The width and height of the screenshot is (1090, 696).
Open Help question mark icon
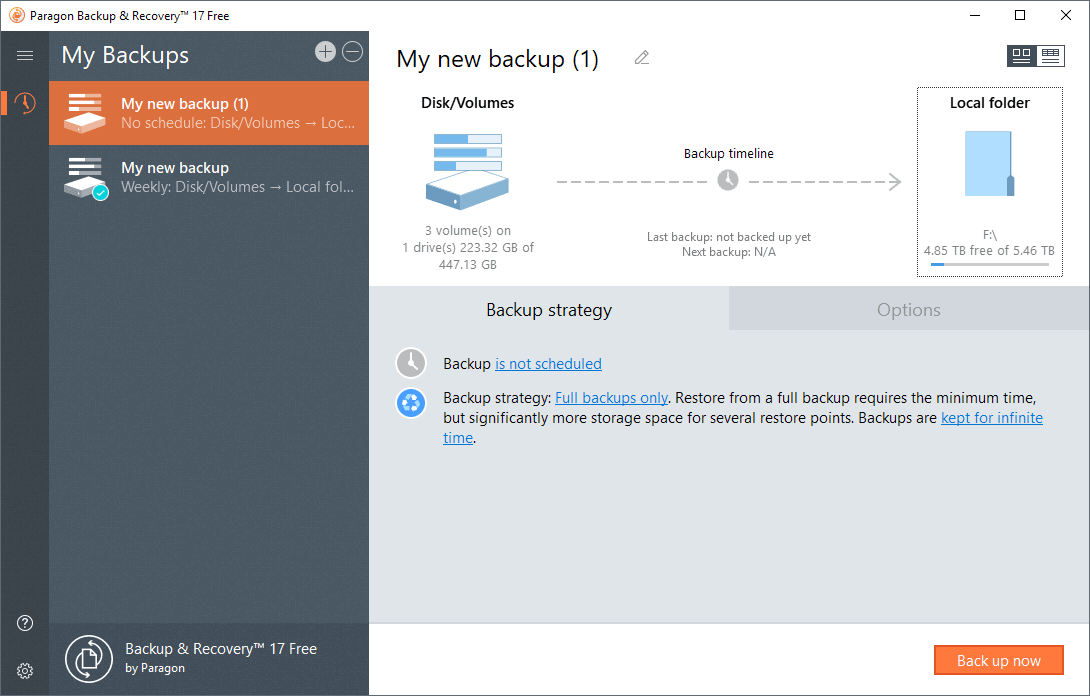click(25, 623)
